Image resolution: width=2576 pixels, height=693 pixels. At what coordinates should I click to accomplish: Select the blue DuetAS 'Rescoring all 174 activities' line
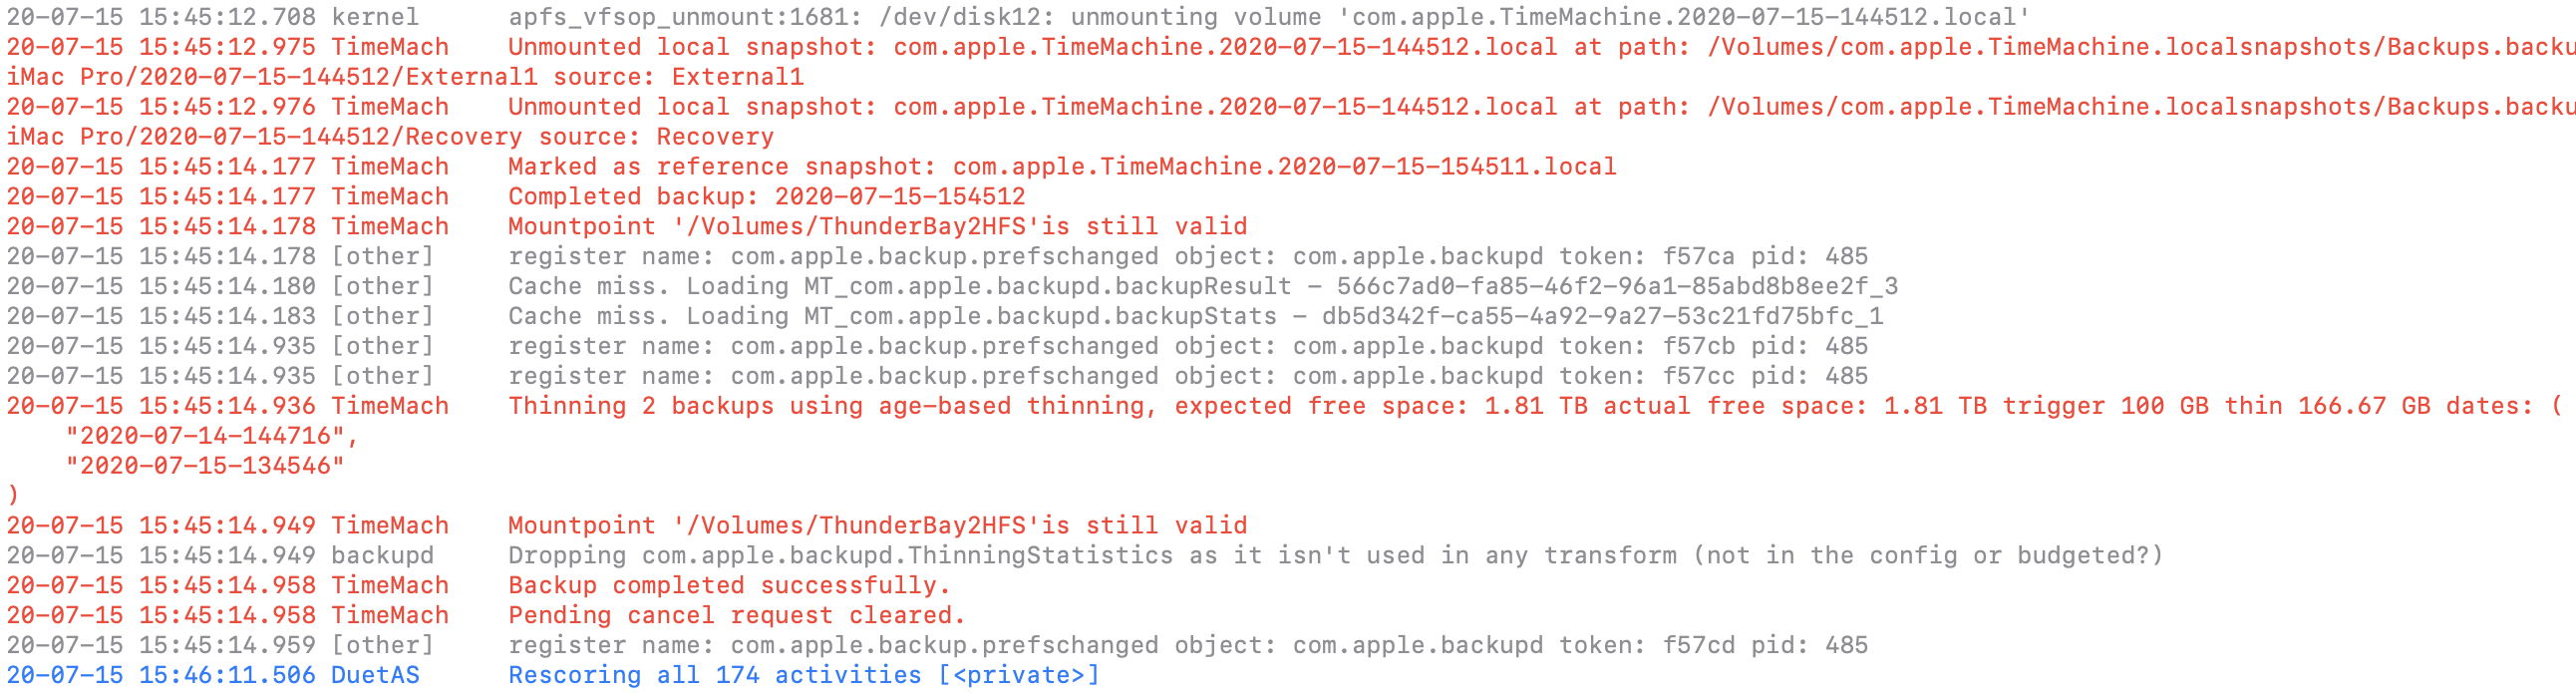[803, 676]
